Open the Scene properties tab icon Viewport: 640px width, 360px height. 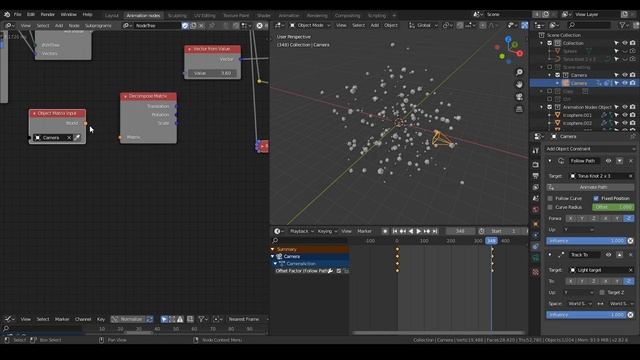tap(536, 198)
